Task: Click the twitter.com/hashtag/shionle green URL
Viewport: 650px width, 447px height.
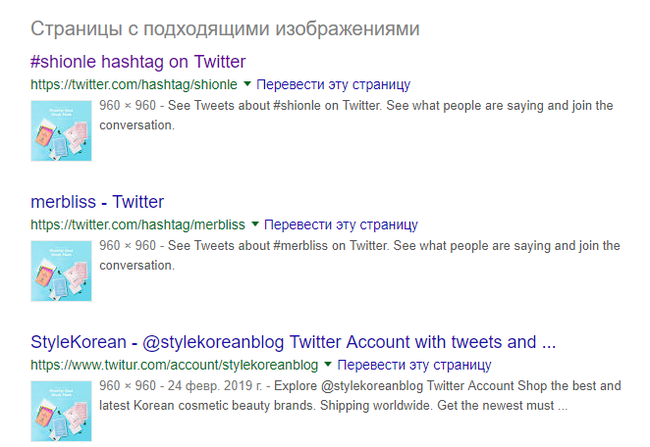Action: click(x=134, y=84)
